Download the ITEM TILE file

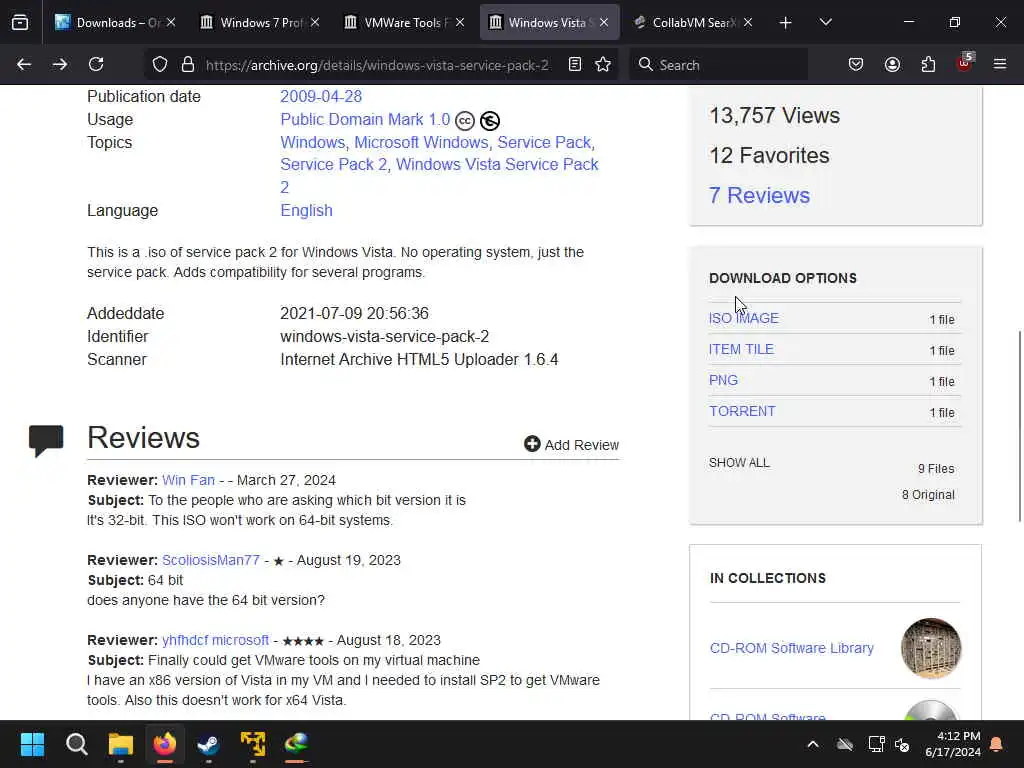[x=741, y=349]
